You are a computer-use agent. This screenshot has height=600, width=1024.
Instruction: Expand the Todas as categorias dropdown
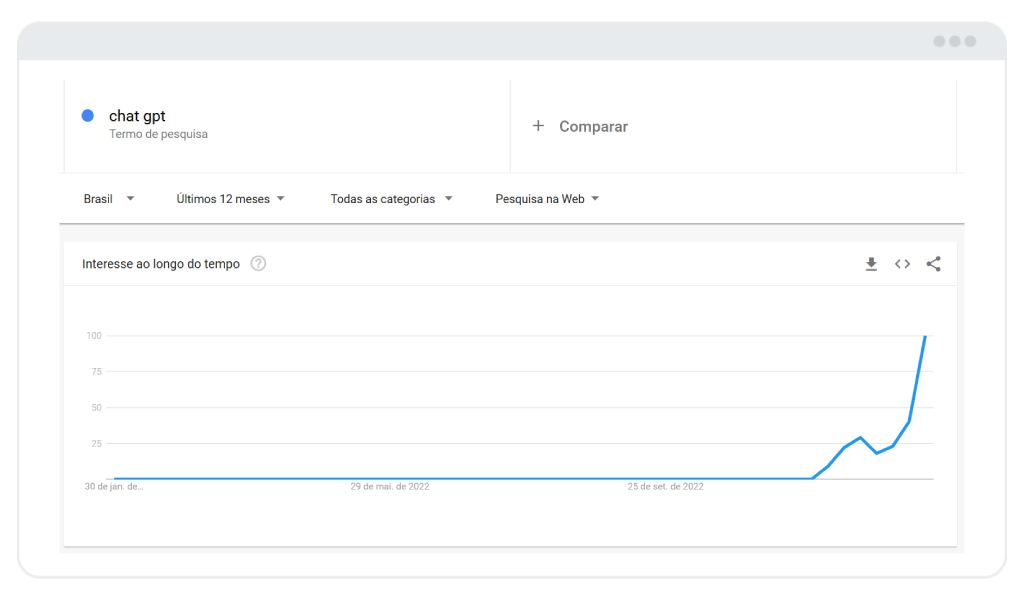pos(391,198)
